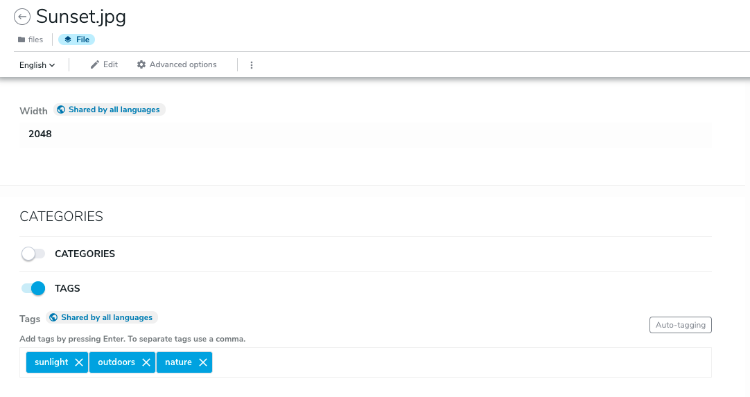
Task: Select the outdoors tag label
Action: click(x=116, y=362)
